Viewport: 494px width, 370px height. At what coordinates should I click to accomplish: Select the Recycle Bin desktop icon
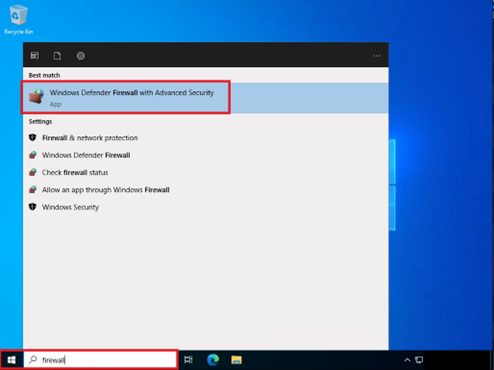click(x=19, y=19)
